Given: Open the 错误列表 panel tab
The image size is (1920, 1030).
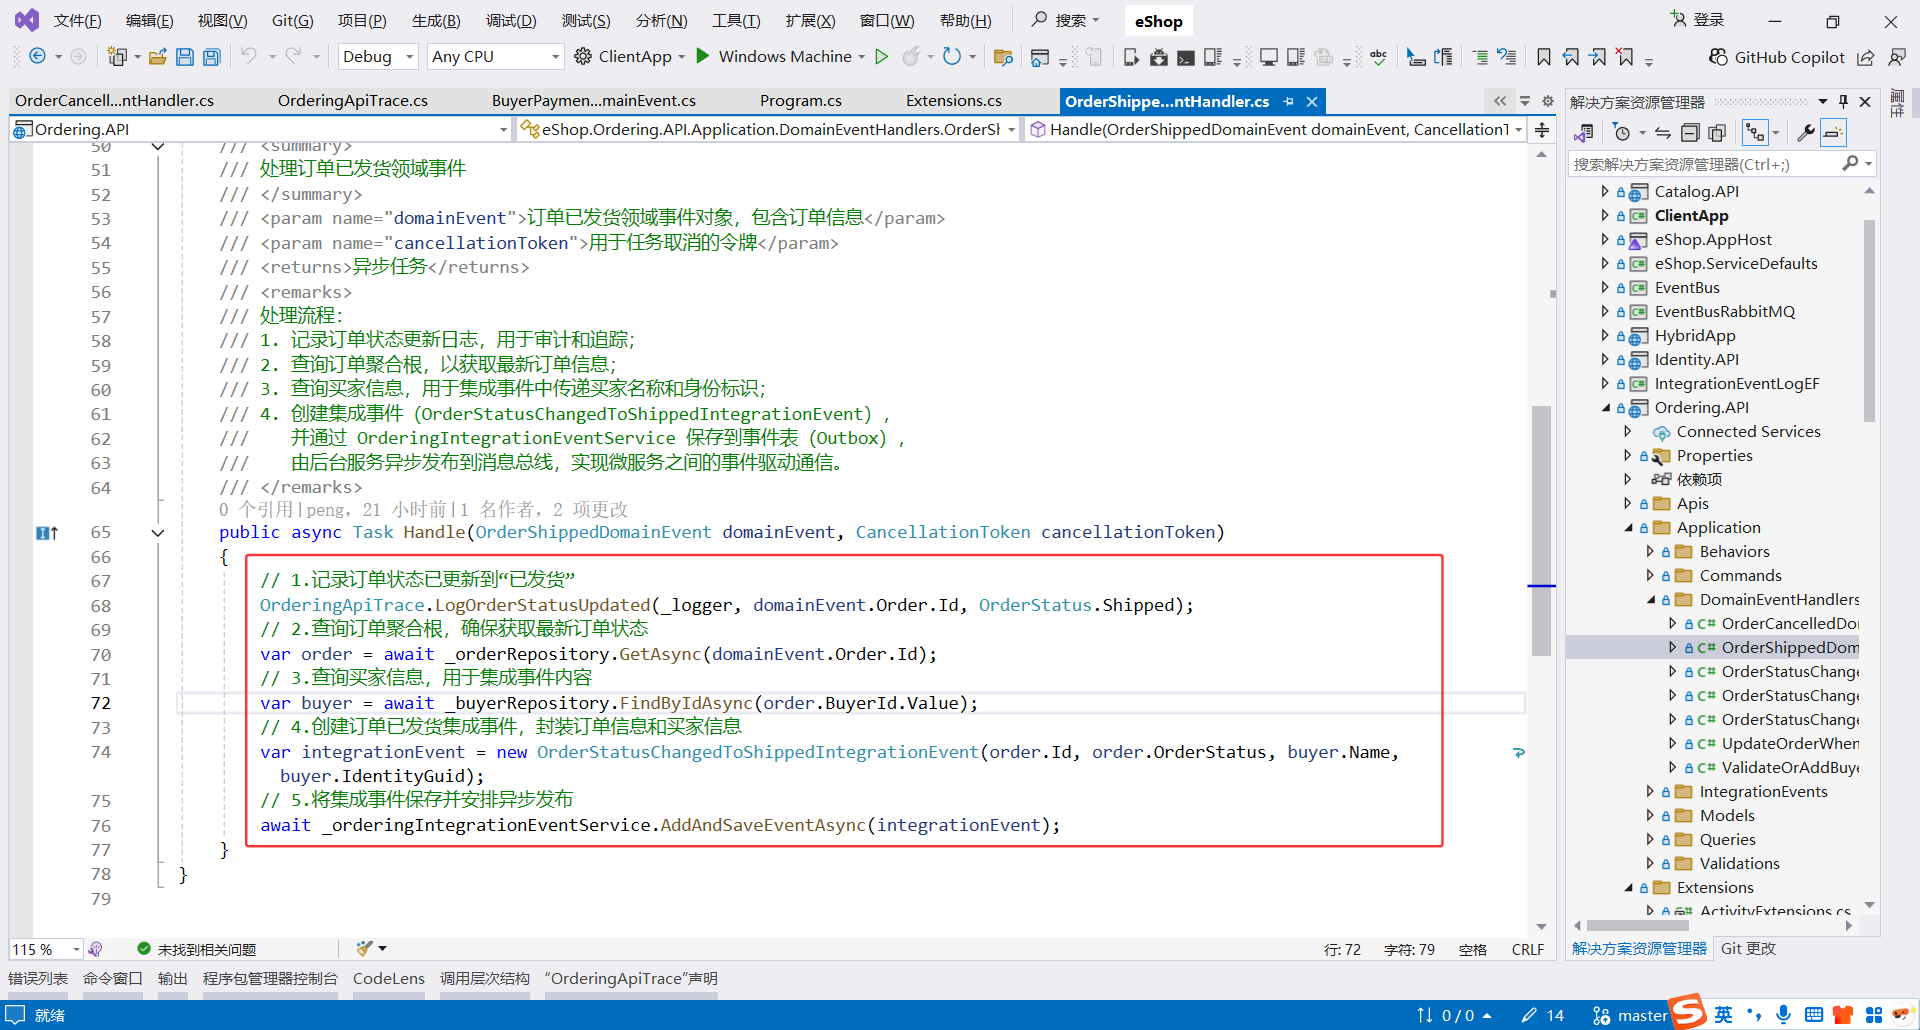Looking at the screenshot, I should (x=38, y=979).
